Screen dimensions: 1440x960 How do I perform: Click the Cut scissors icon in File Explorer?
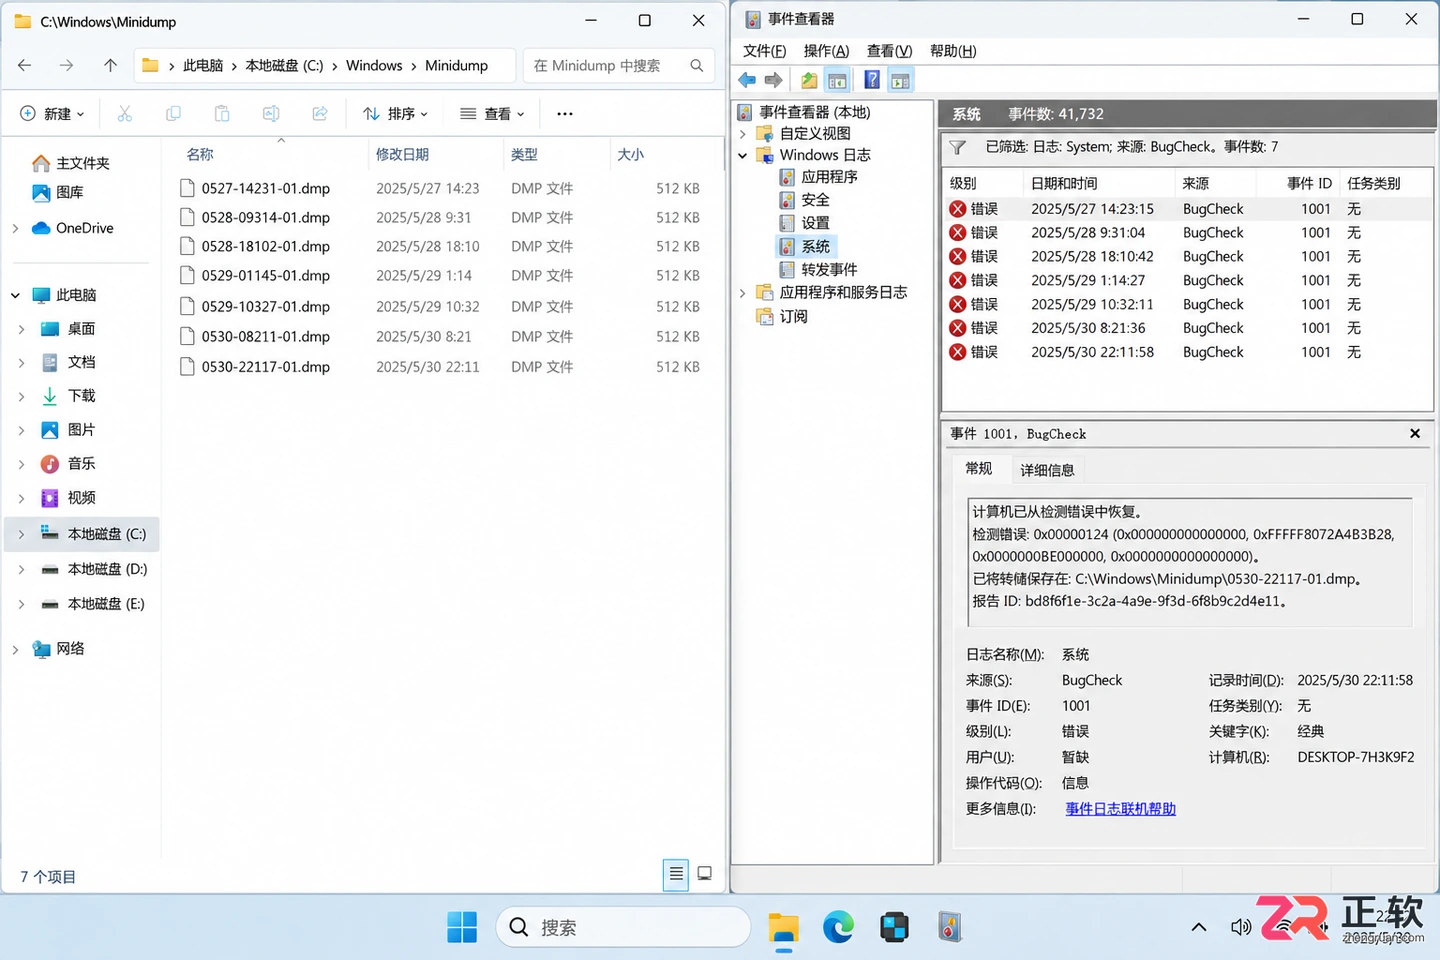point(125,114)
